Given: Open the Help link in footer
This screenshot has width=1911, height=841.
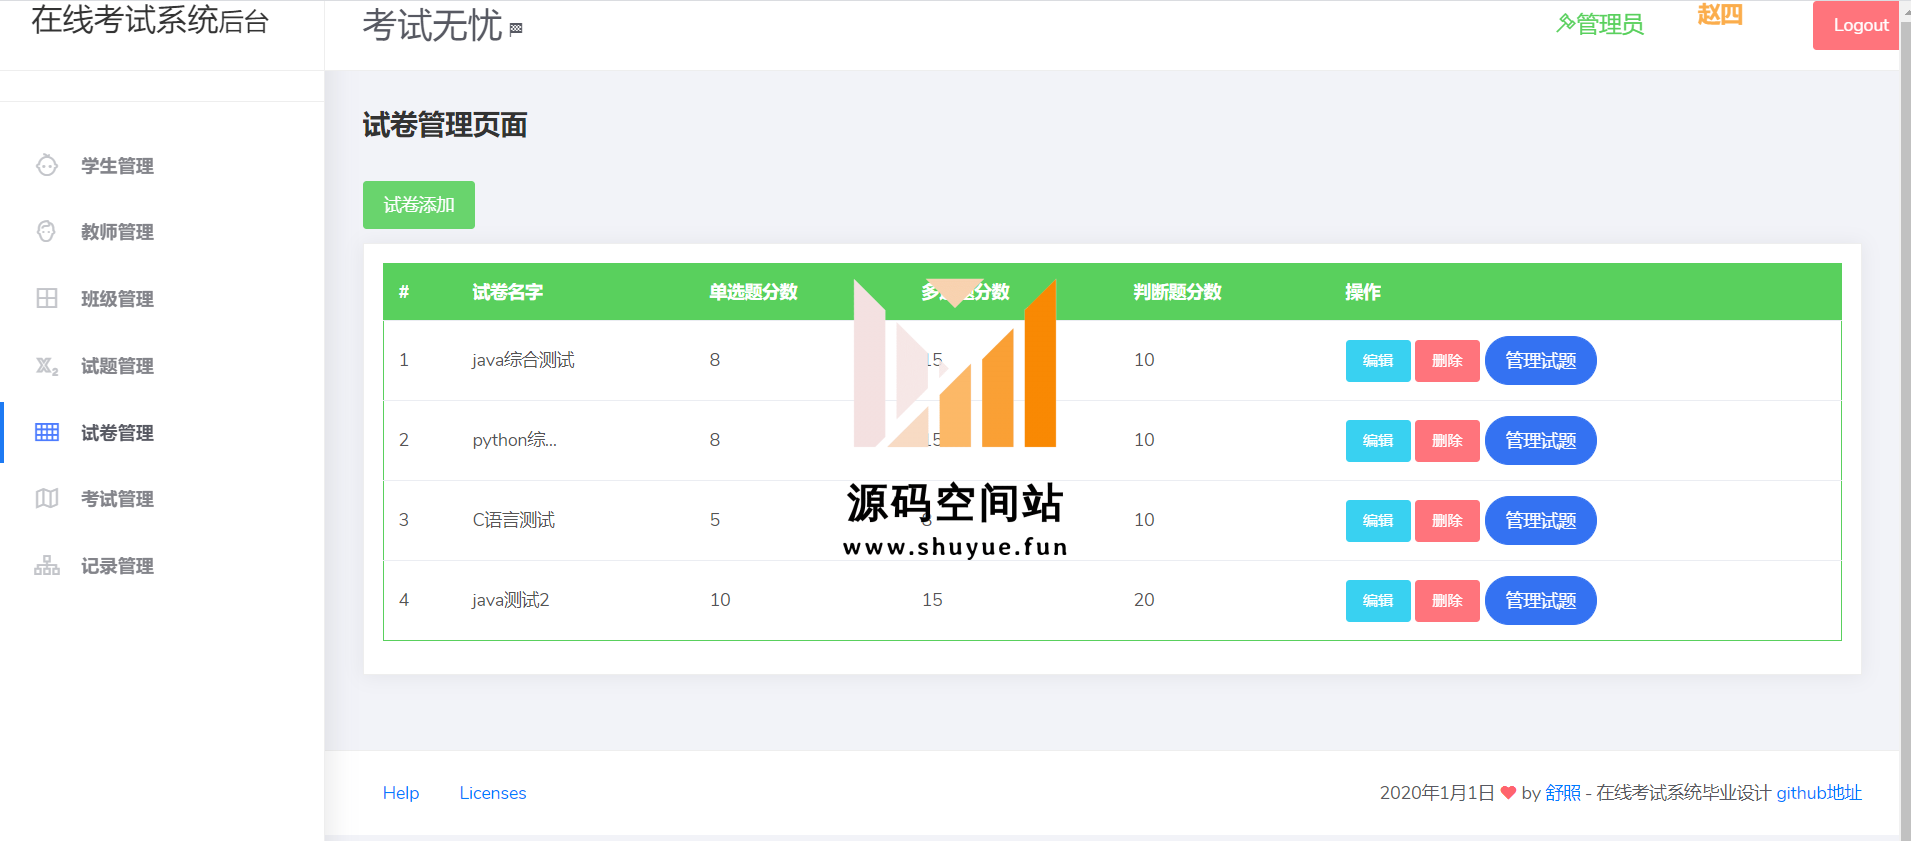Looking at the screenshot, I should [401, 793].
